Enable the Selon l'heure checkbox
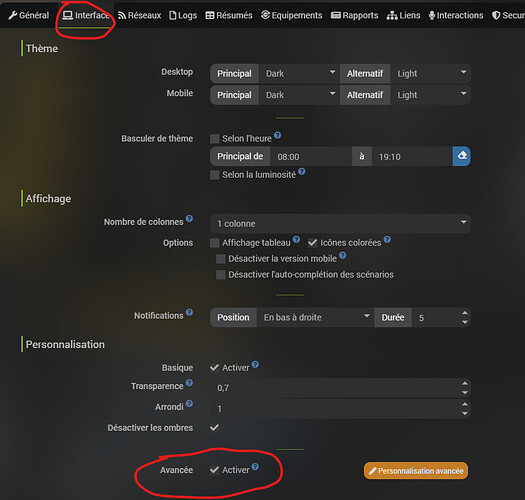This screenshot has height=500, width=525. (215, 139)
